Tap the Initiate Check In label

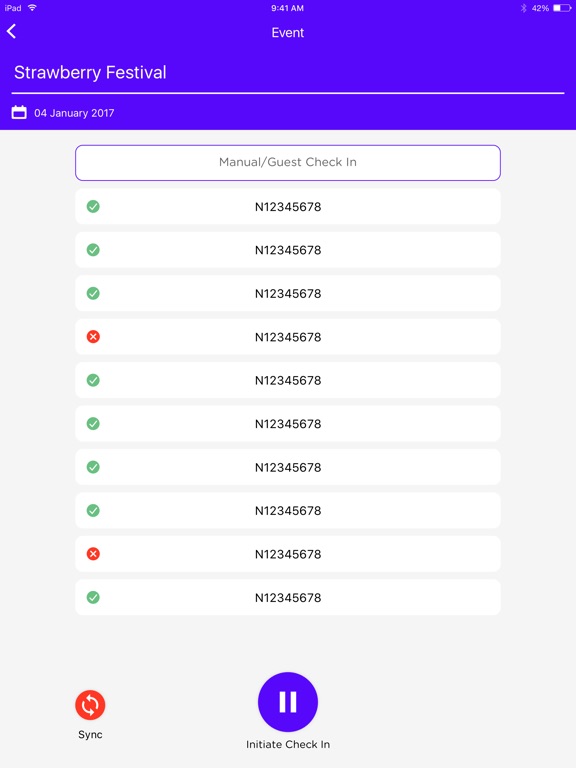(x=288, y=744)
